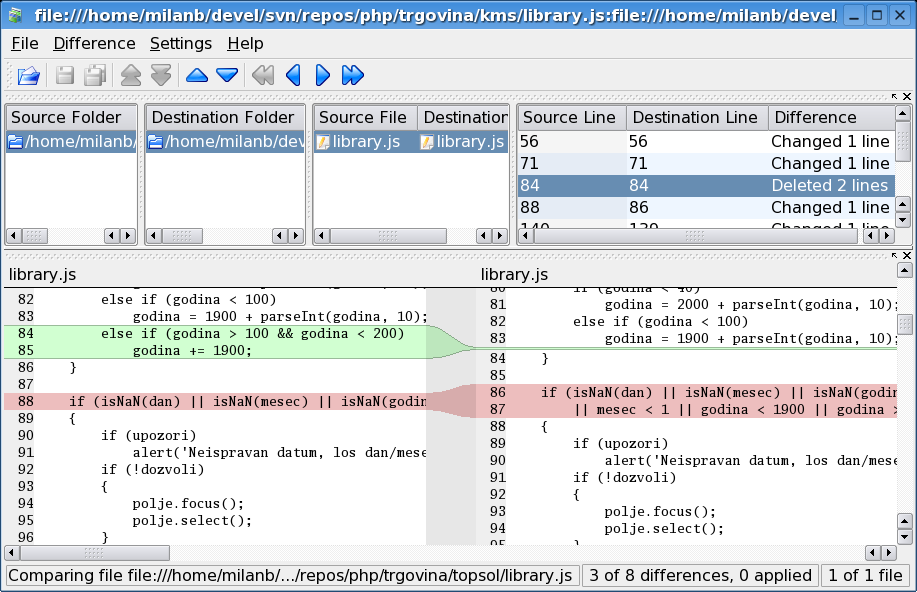Select library.js in the Source File list

[364, 142]
